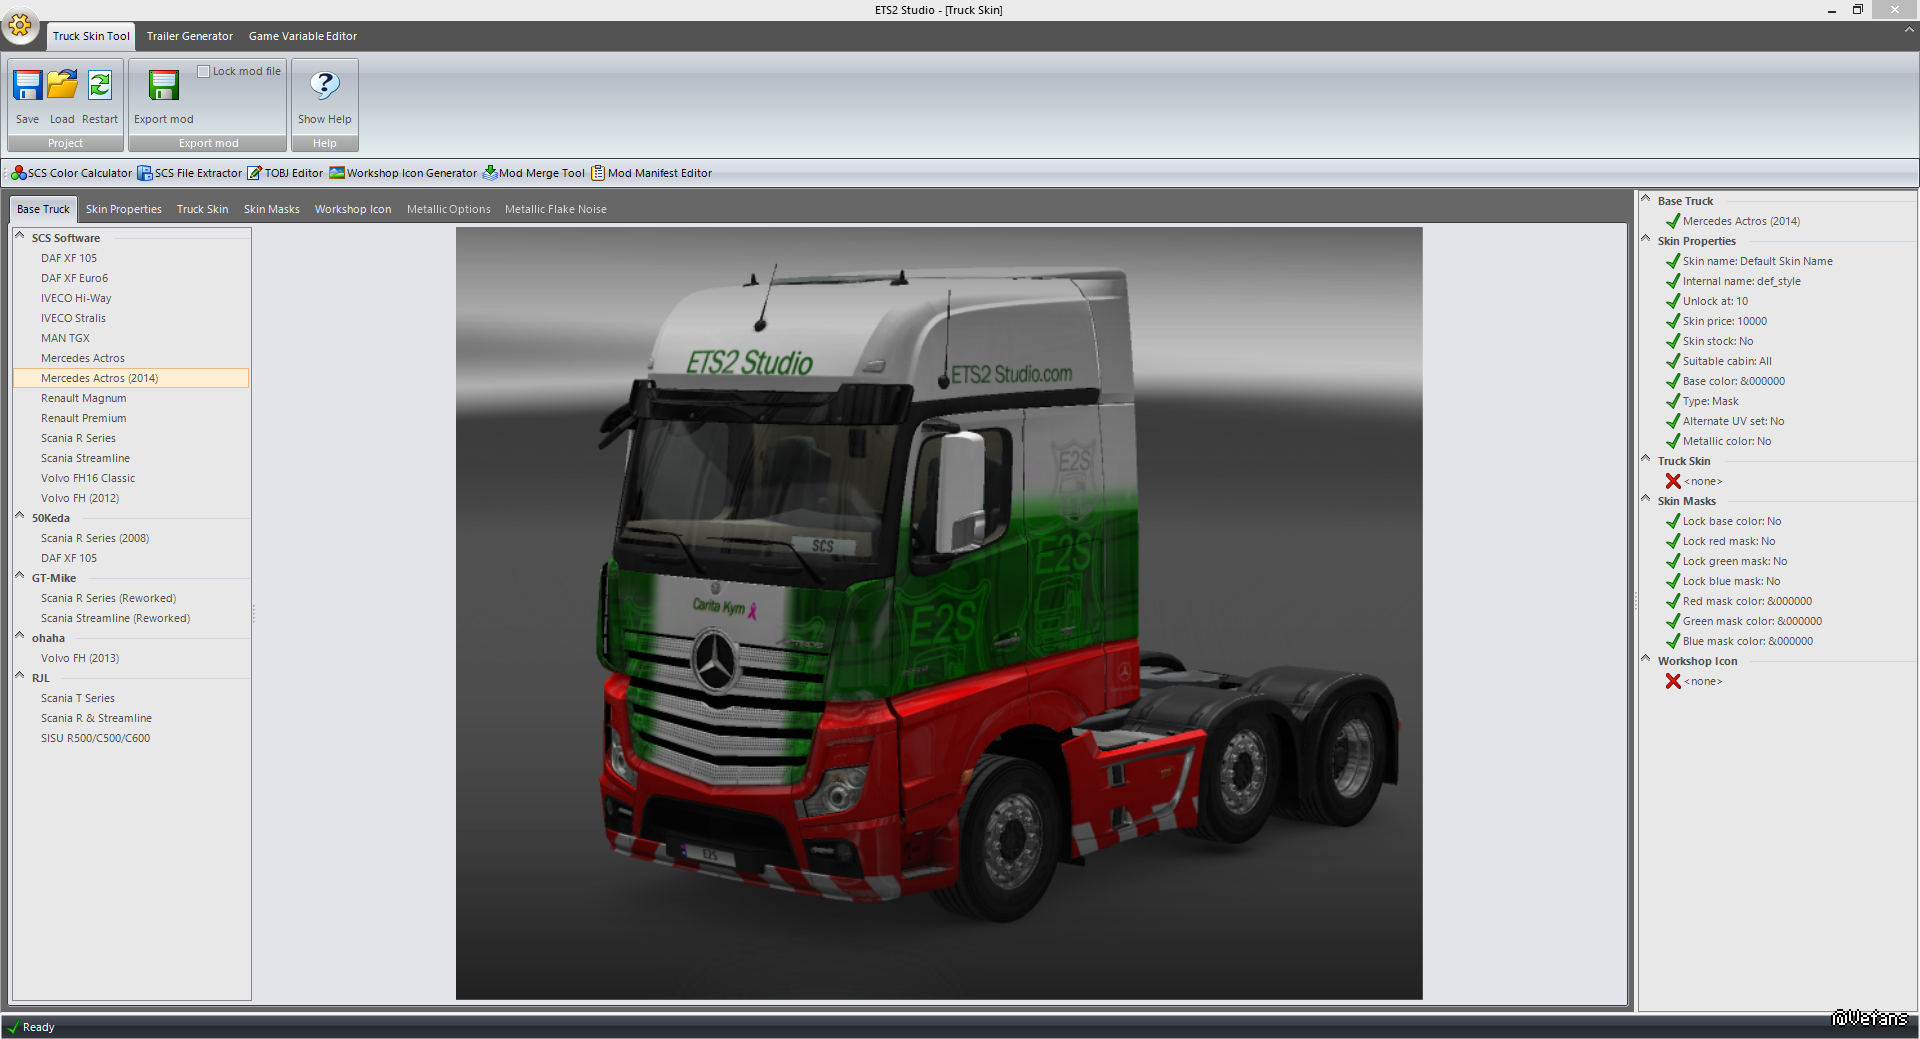Click the Export mod icon

[x=164, y=86]
